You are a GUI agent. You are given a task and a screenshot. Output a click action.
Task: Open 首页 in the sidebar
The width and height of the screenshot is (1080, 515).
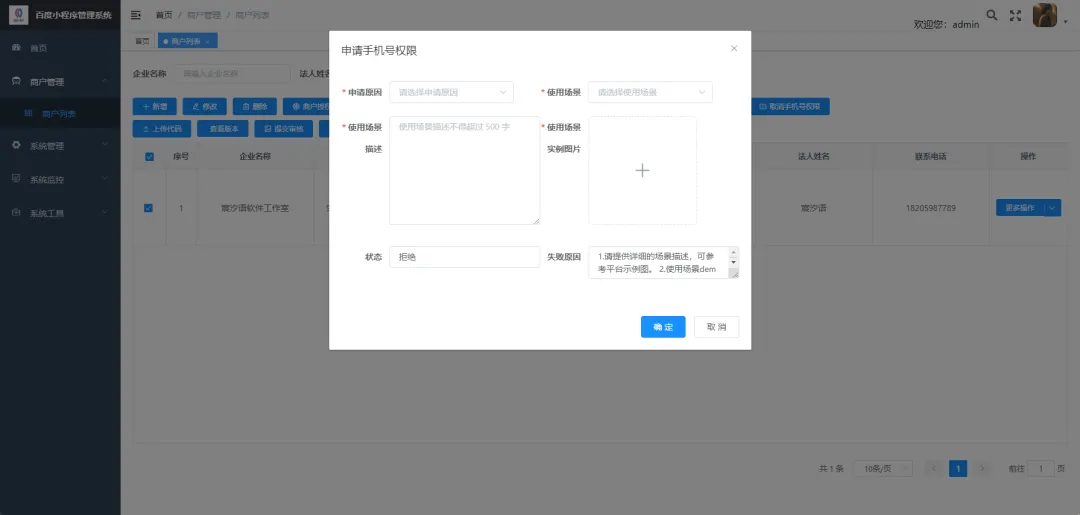click(x=60, y=48)
